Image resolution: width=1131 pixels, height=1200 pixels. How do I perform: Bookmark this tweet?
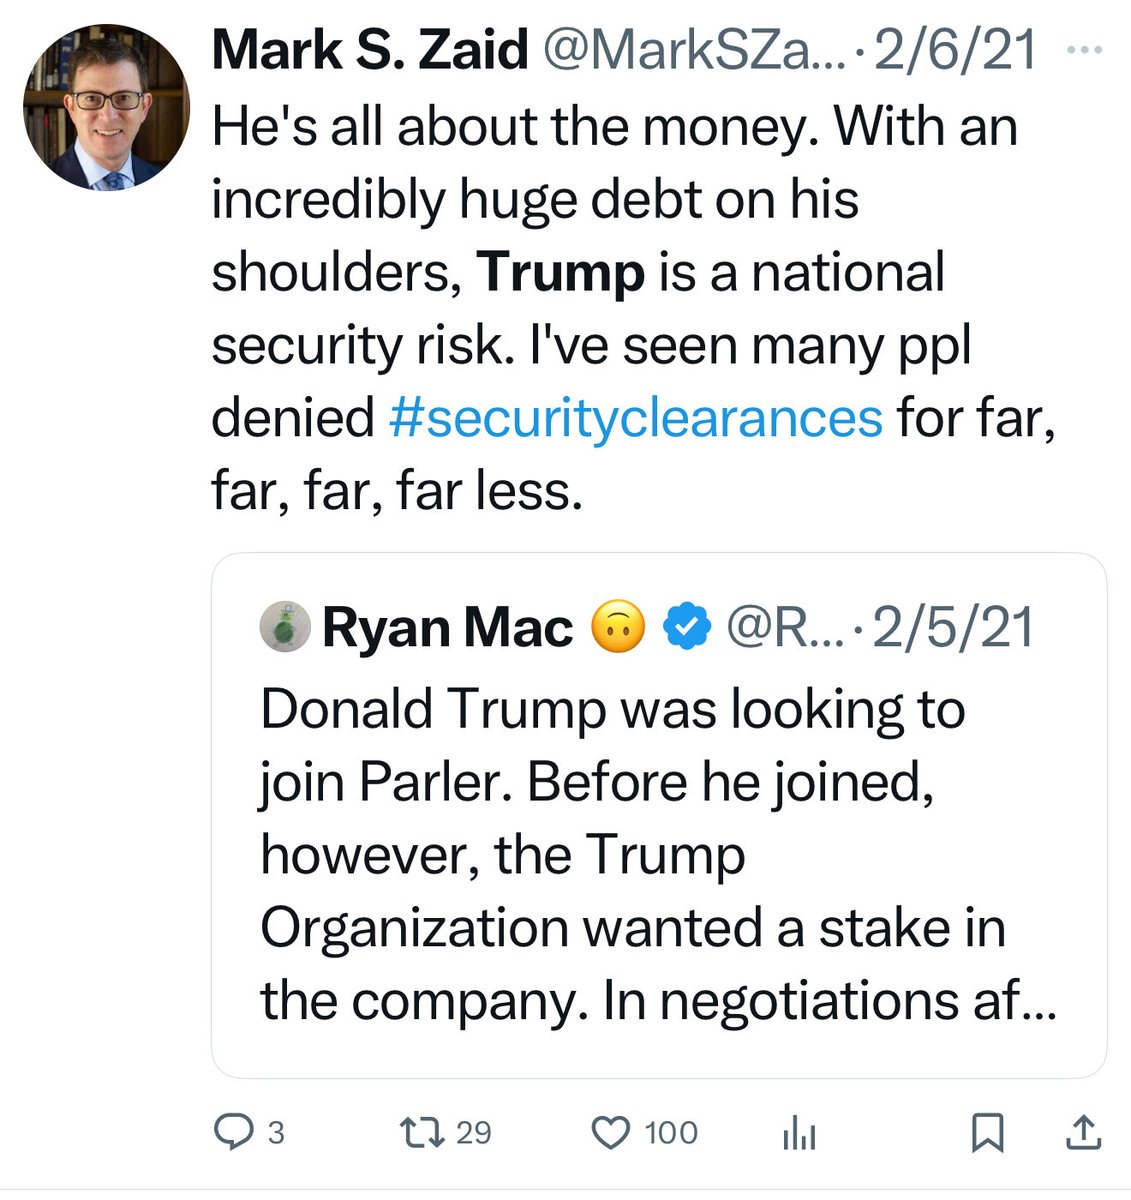(x=988, y=1132)
